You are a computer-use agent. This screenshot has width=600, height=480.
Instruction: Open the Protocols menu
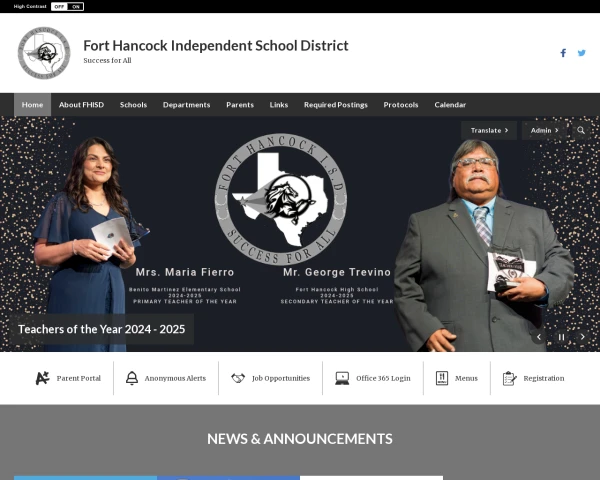(401, 104)
